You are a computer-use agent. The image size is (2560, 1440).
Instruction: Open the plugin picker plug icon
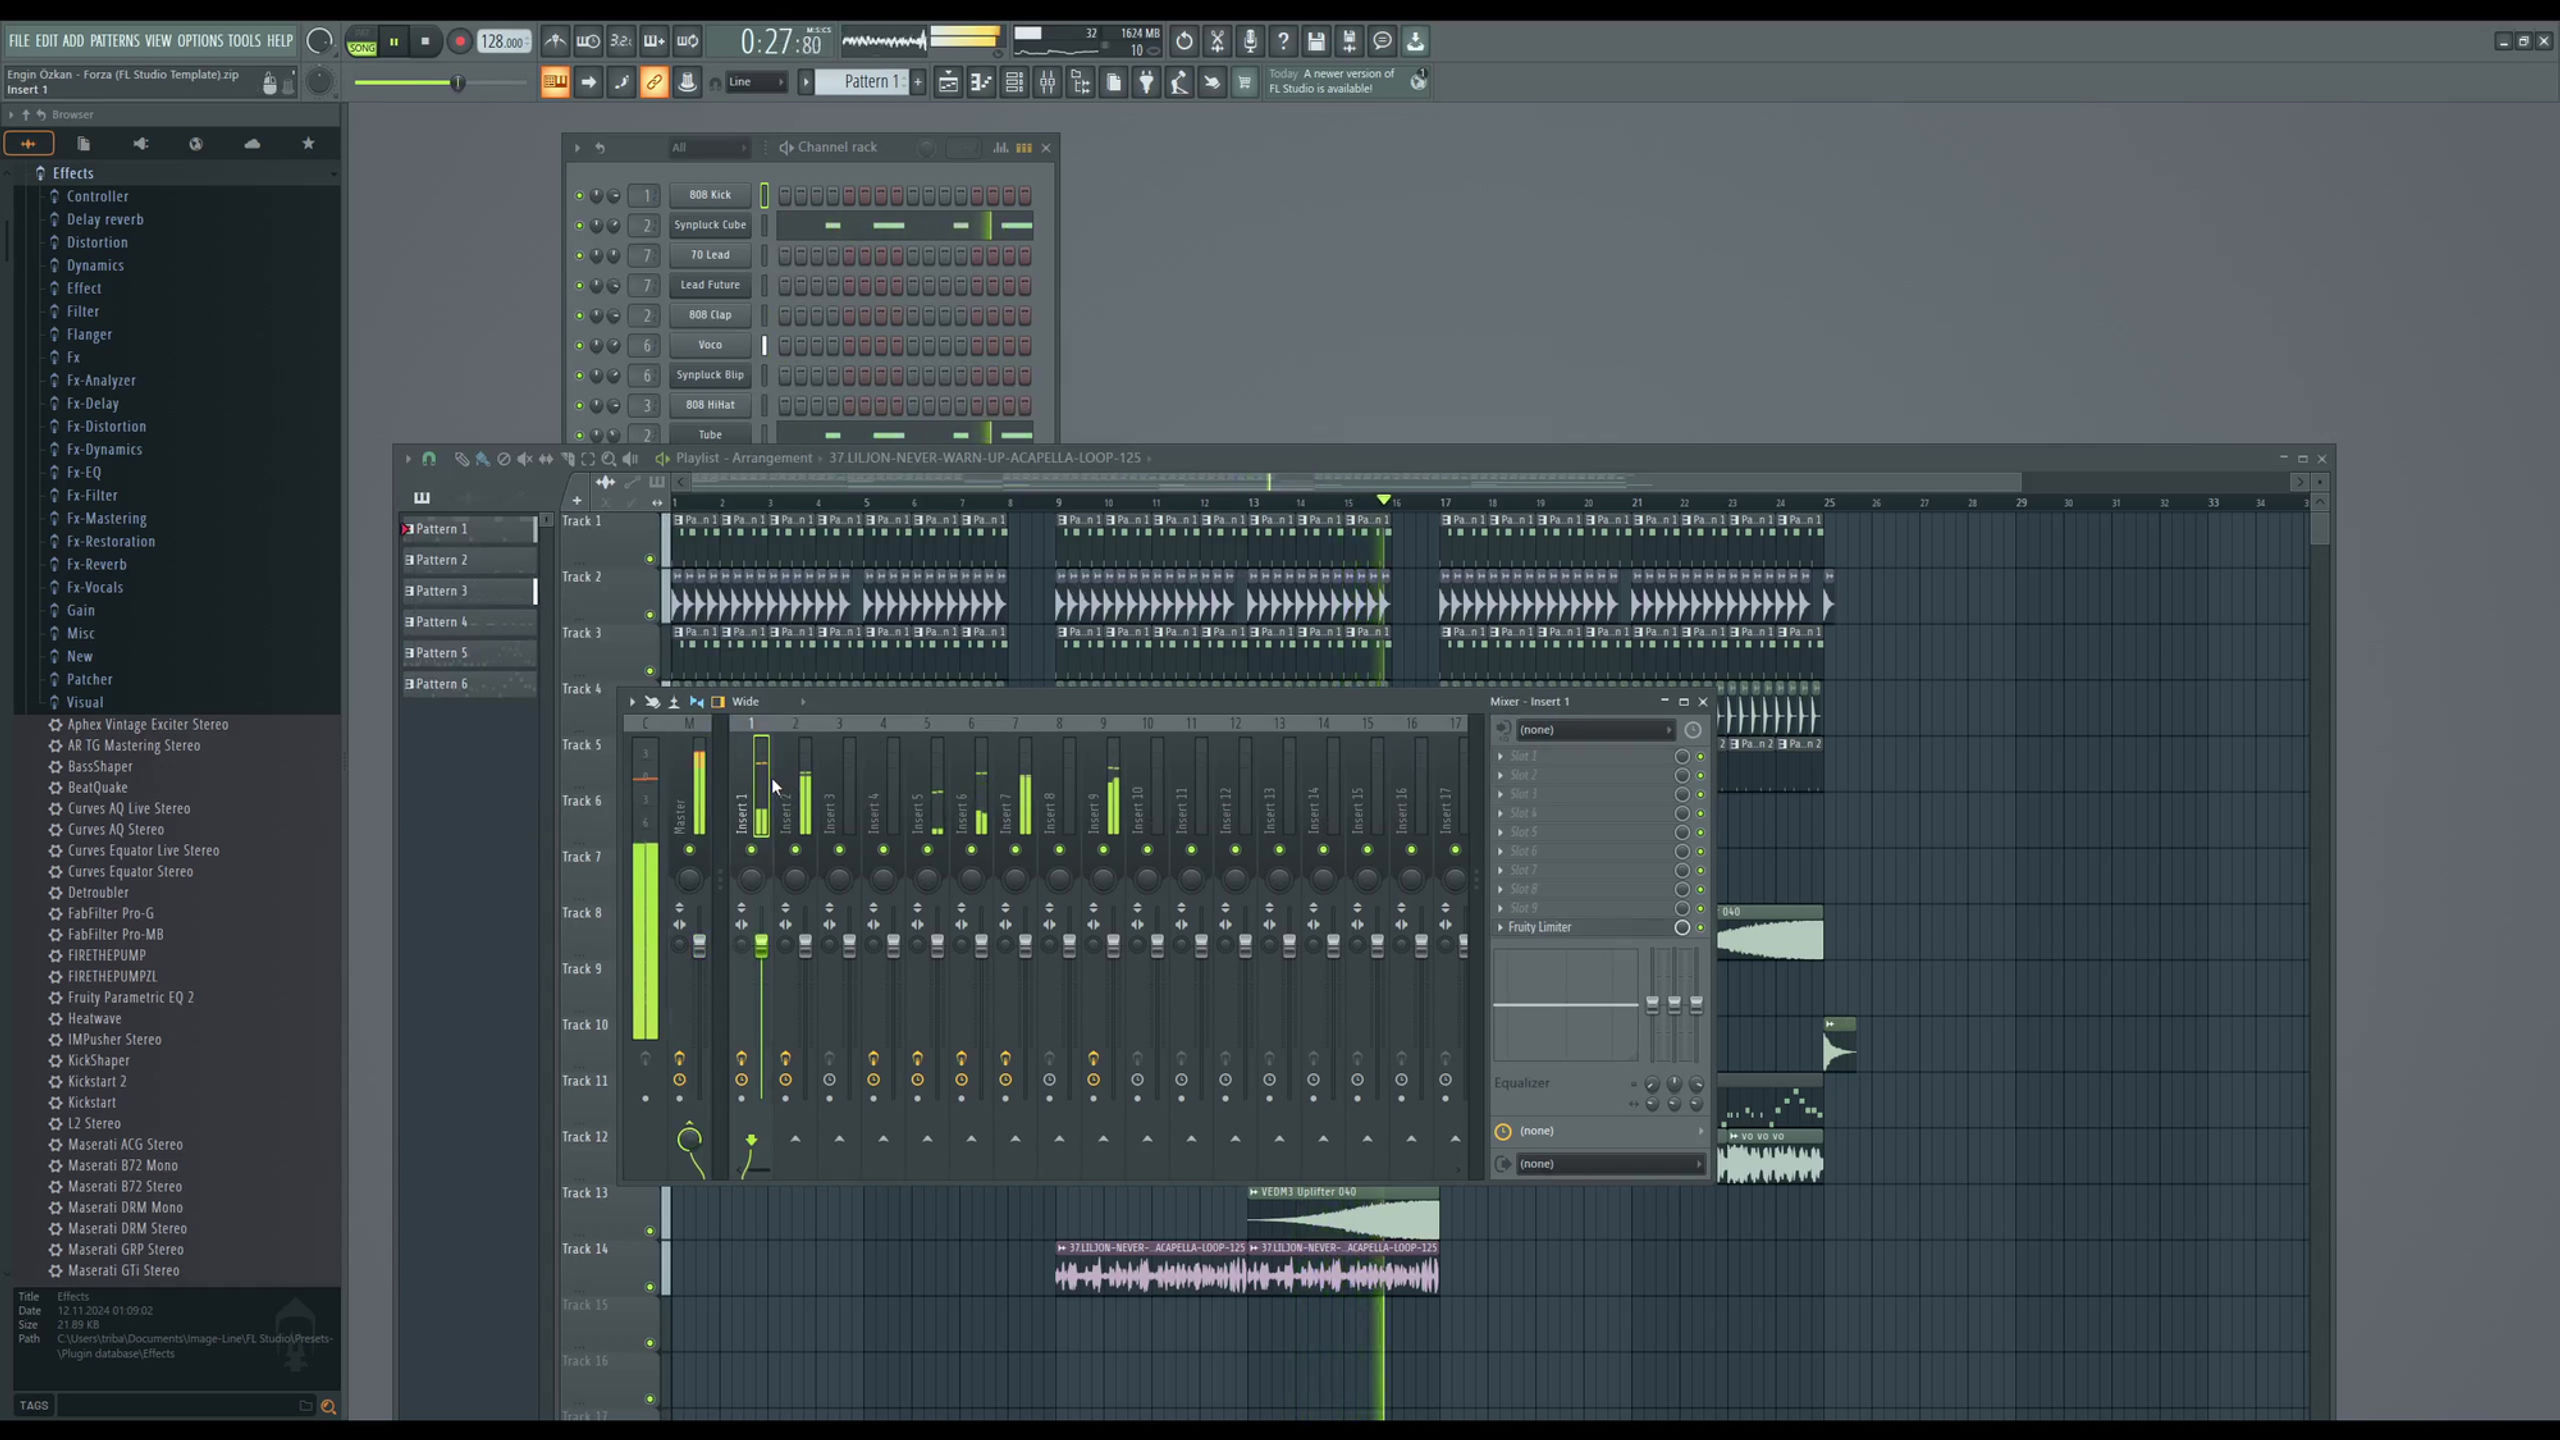coord(1146,82)
